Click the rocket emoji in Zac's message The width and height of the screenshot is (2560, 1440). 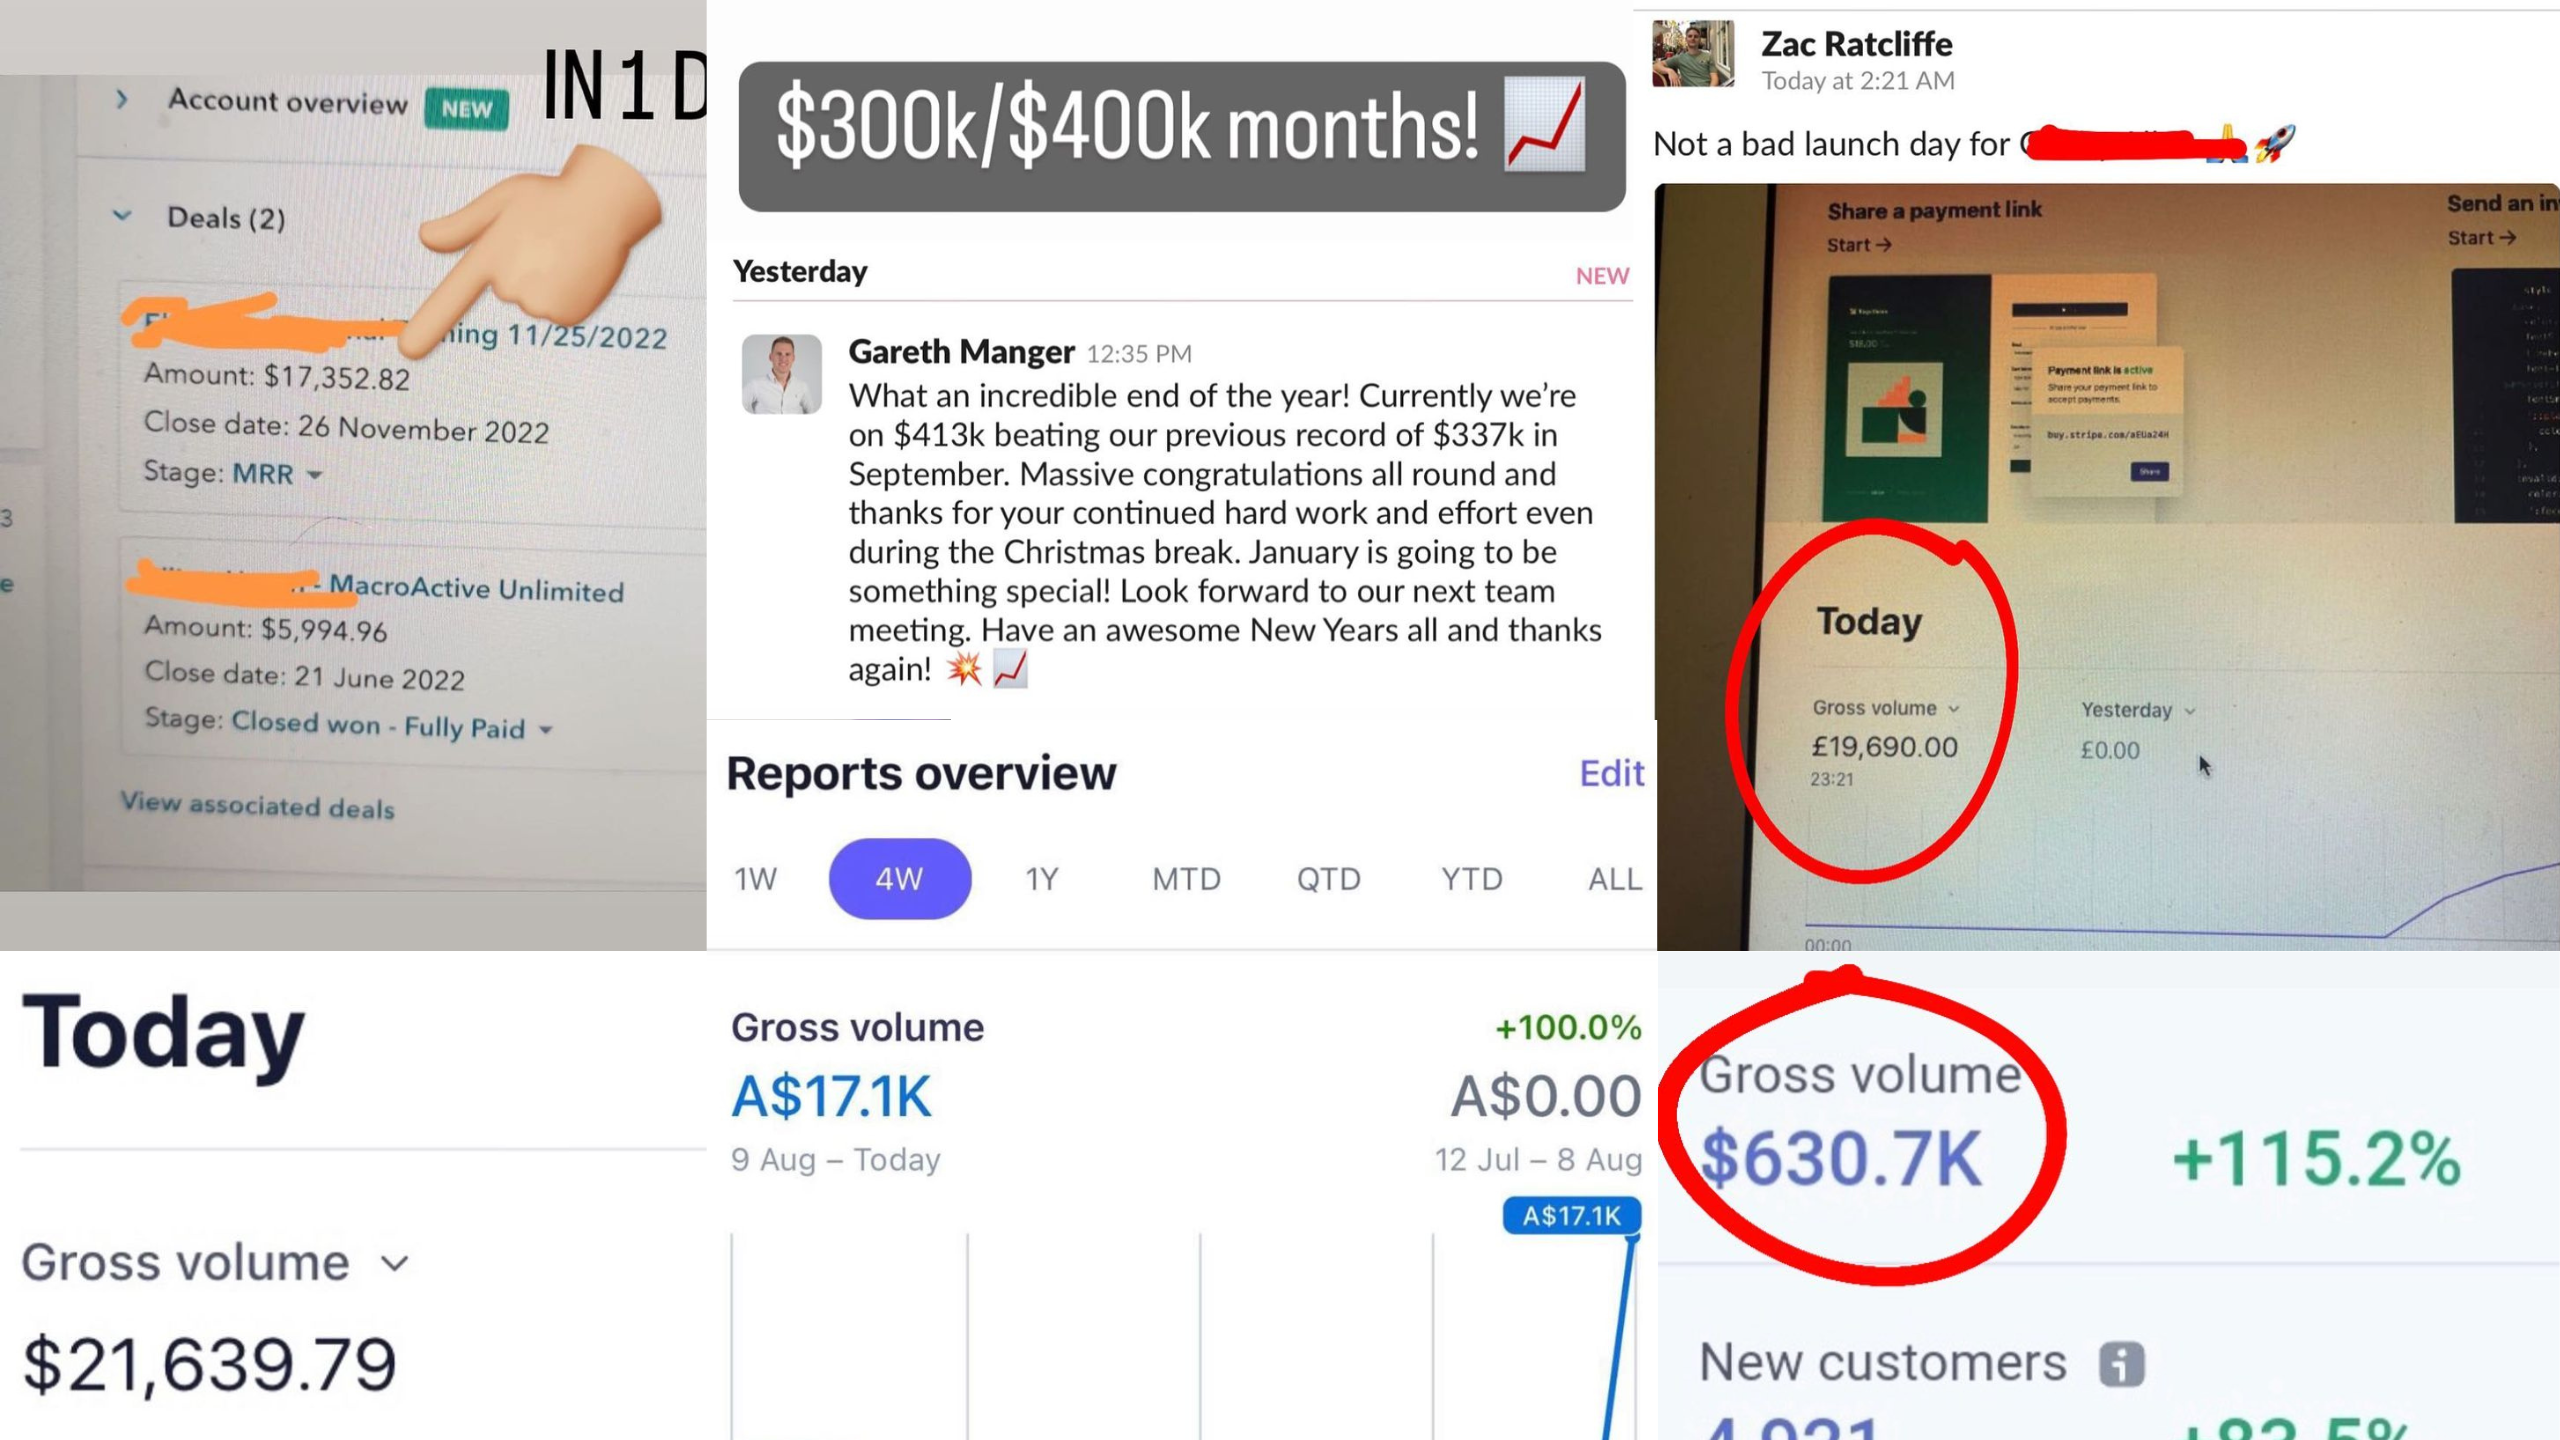[2275, 144]
